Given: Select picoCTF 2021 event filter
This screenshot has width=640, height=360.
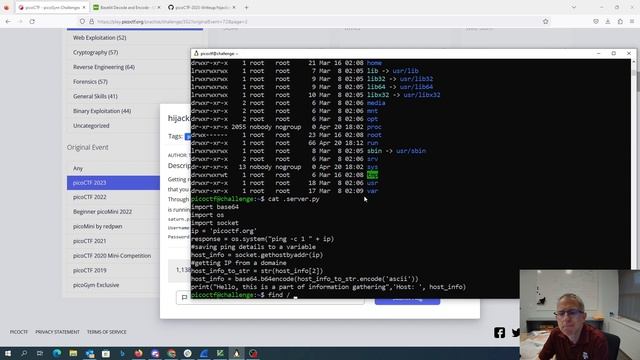Looking at the screenshot, I should pos(89,241).
